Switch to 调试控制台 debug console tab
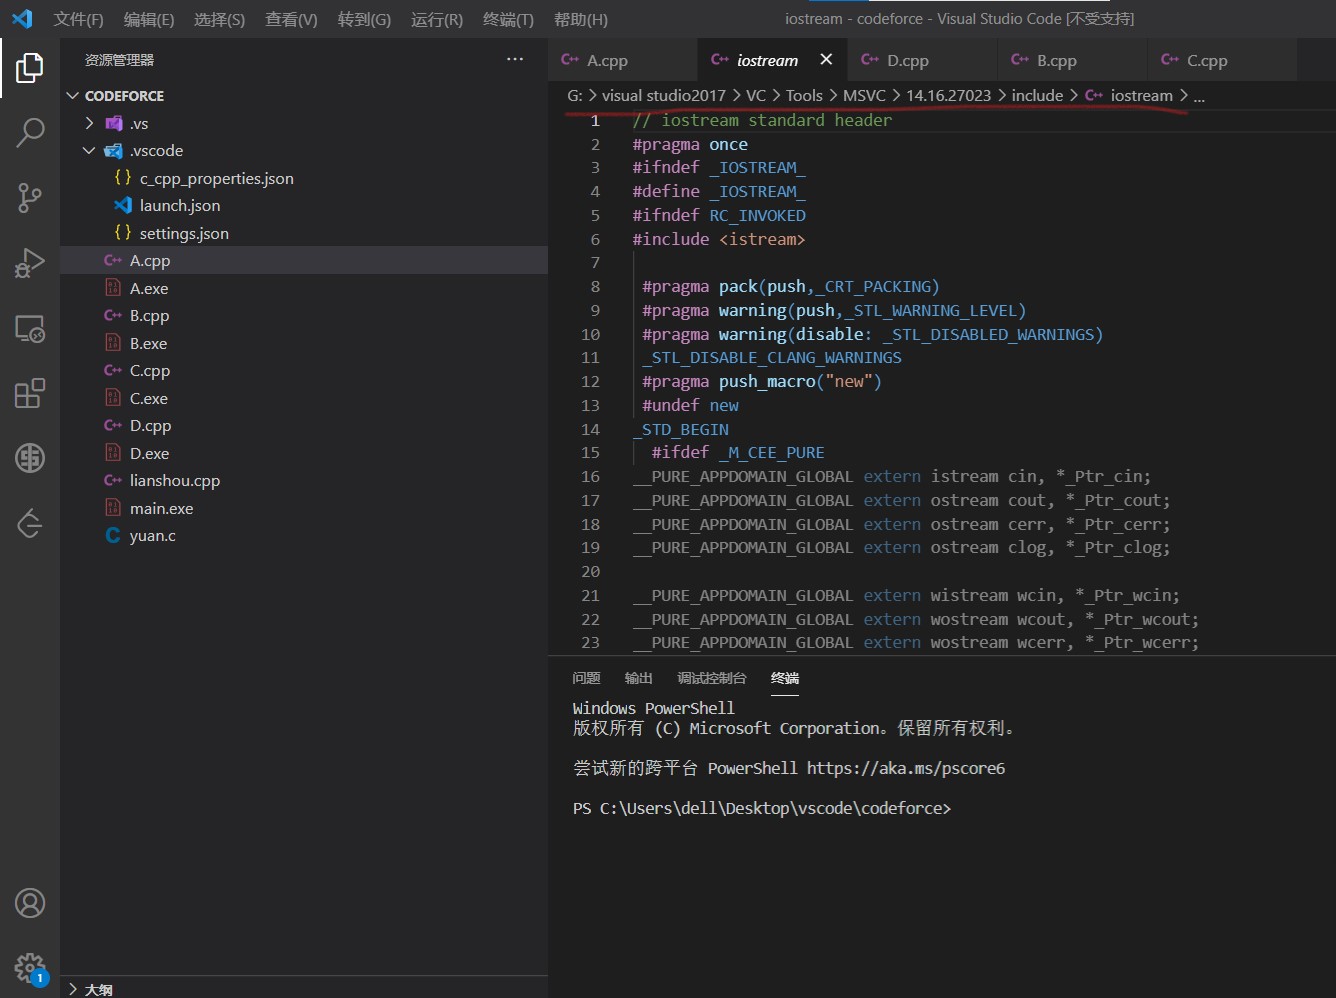This screenshot has height=998, width=1336. [712, 678]
